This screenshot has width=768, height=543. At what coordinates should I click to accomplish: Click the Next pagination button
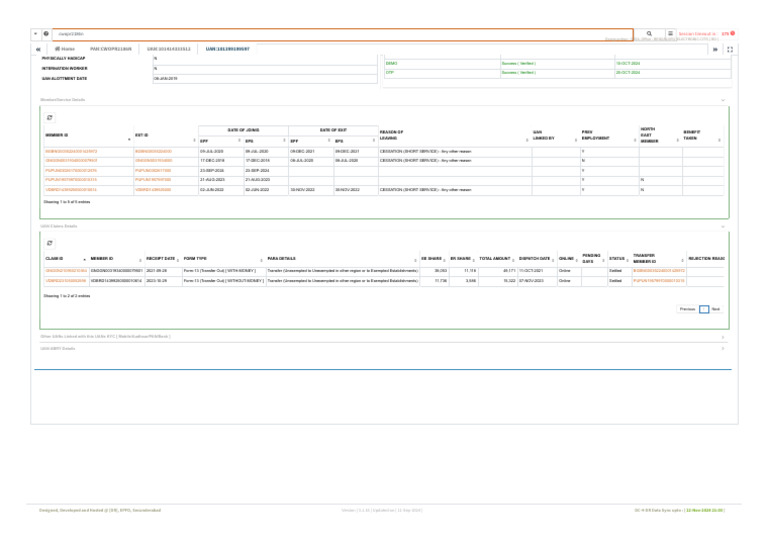(x=716, y=309)
